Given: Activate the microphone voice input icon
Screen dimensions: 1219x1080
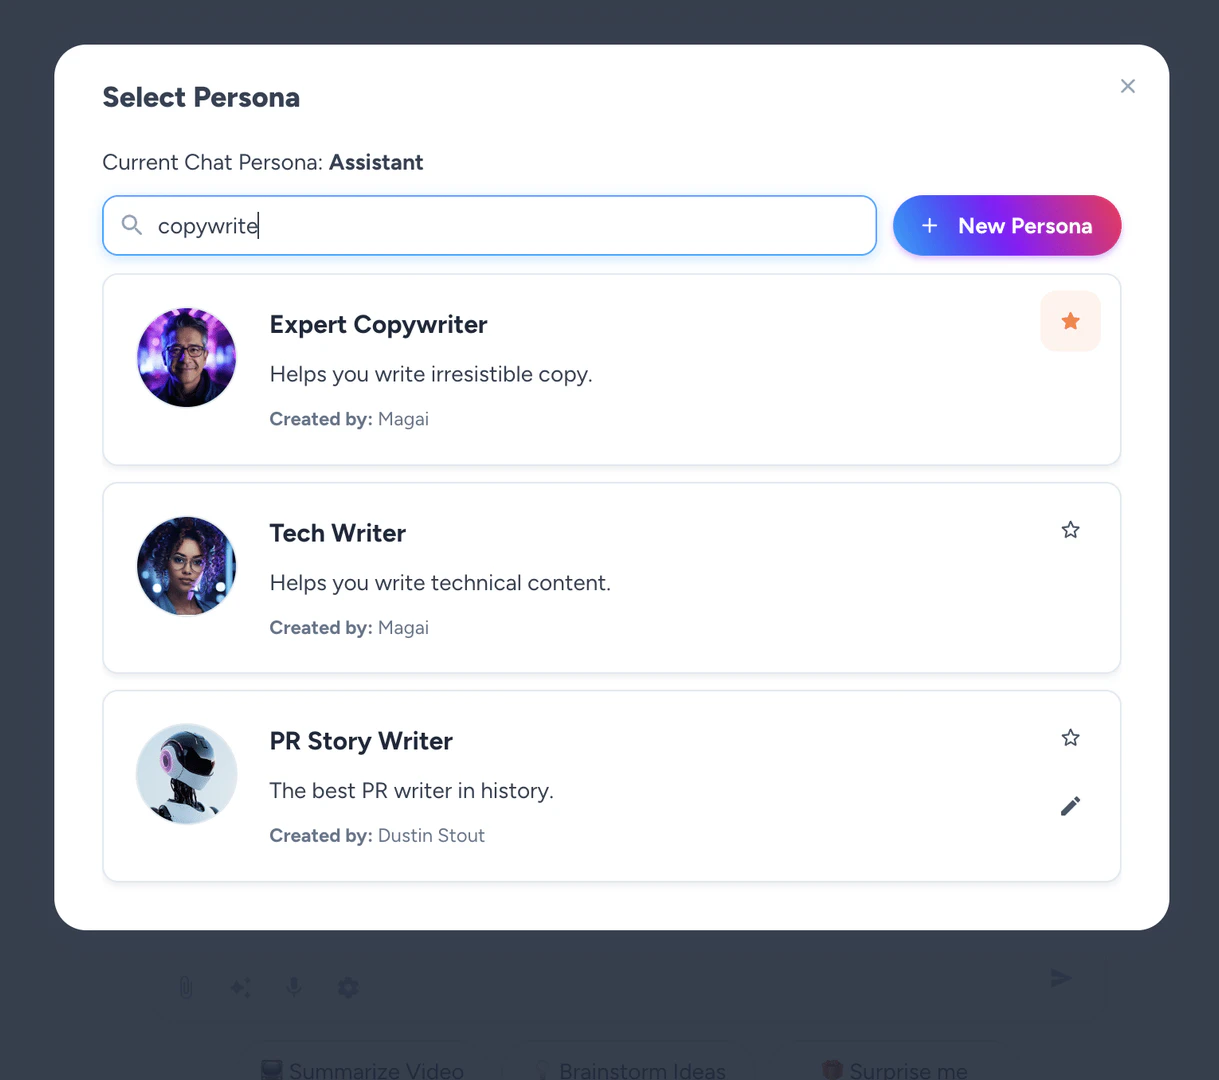Looking at the screenshot, I should click(294, 987).
